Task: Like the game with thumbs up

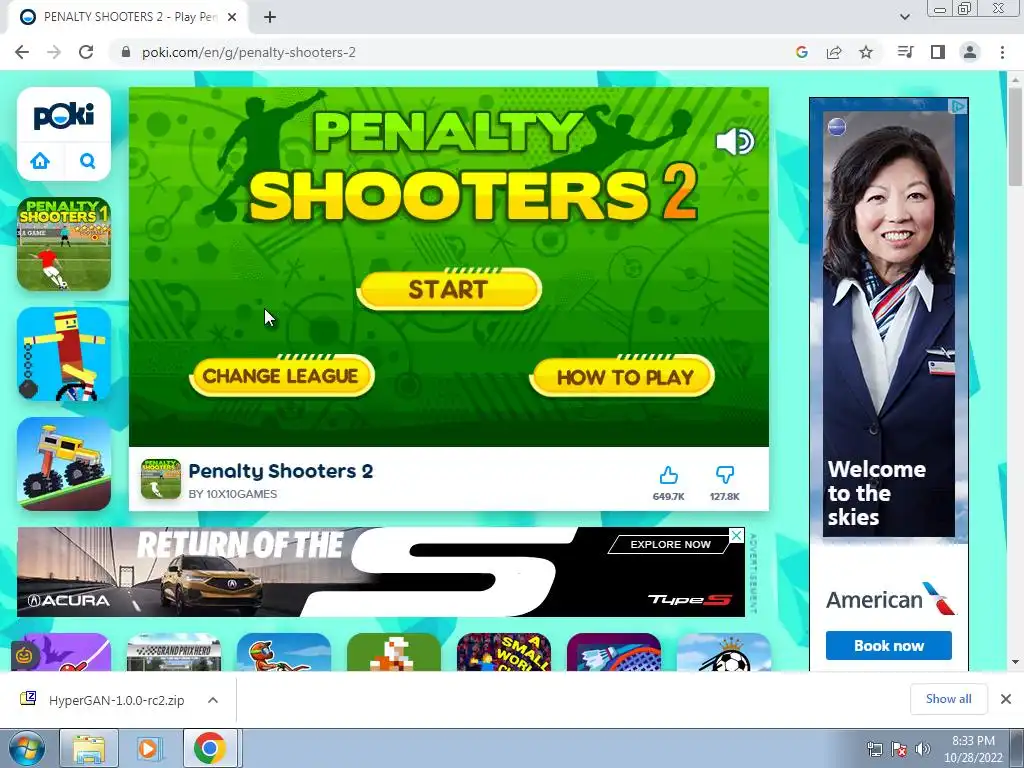Action: pos(668,475)
